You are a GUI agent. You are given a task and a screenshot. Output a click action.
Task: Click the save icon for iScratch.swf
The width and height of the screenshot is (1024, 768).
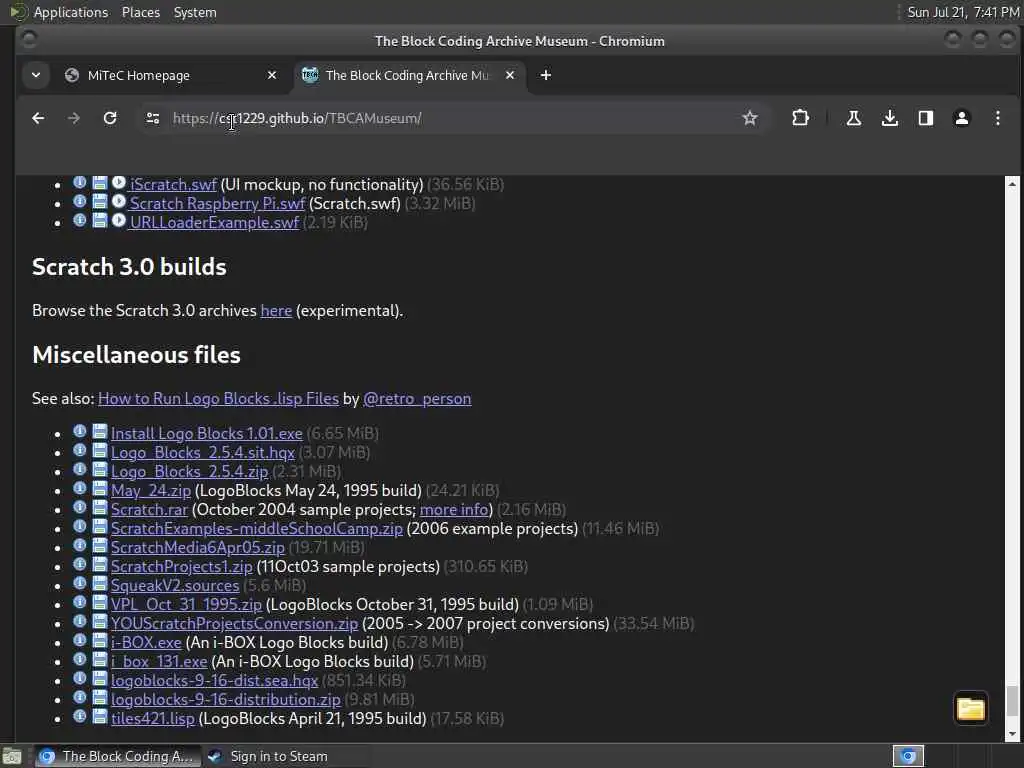[99, 183]
